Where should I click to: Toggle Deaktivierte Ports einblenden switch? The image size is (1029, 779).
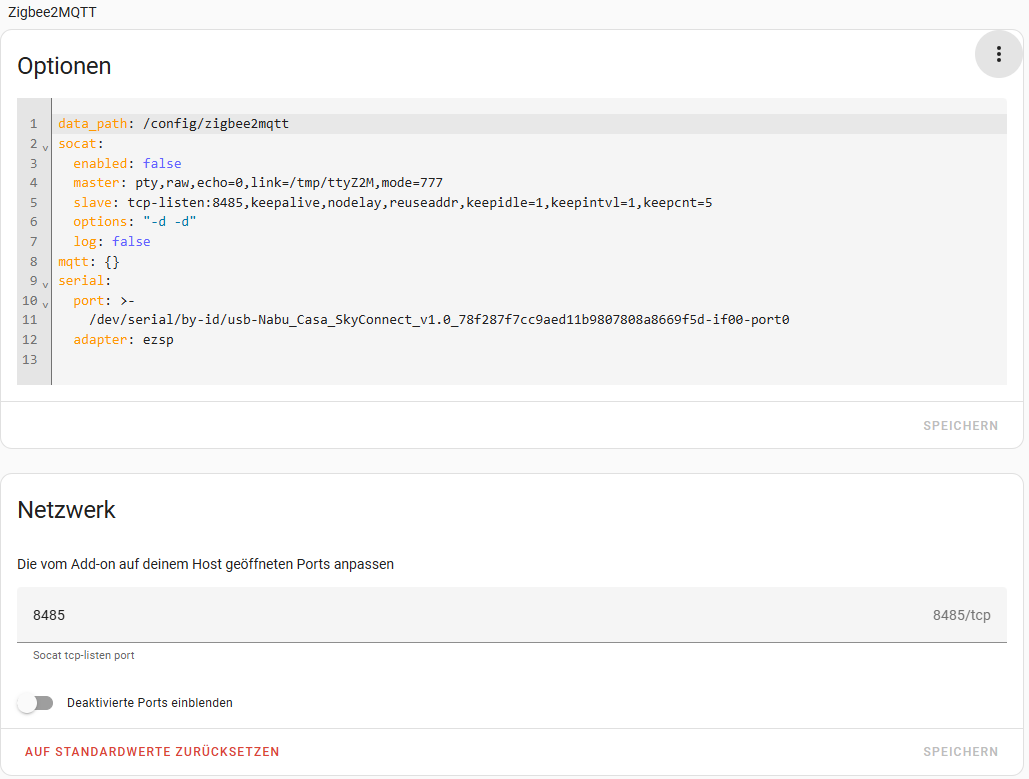[x=36, y=703]
